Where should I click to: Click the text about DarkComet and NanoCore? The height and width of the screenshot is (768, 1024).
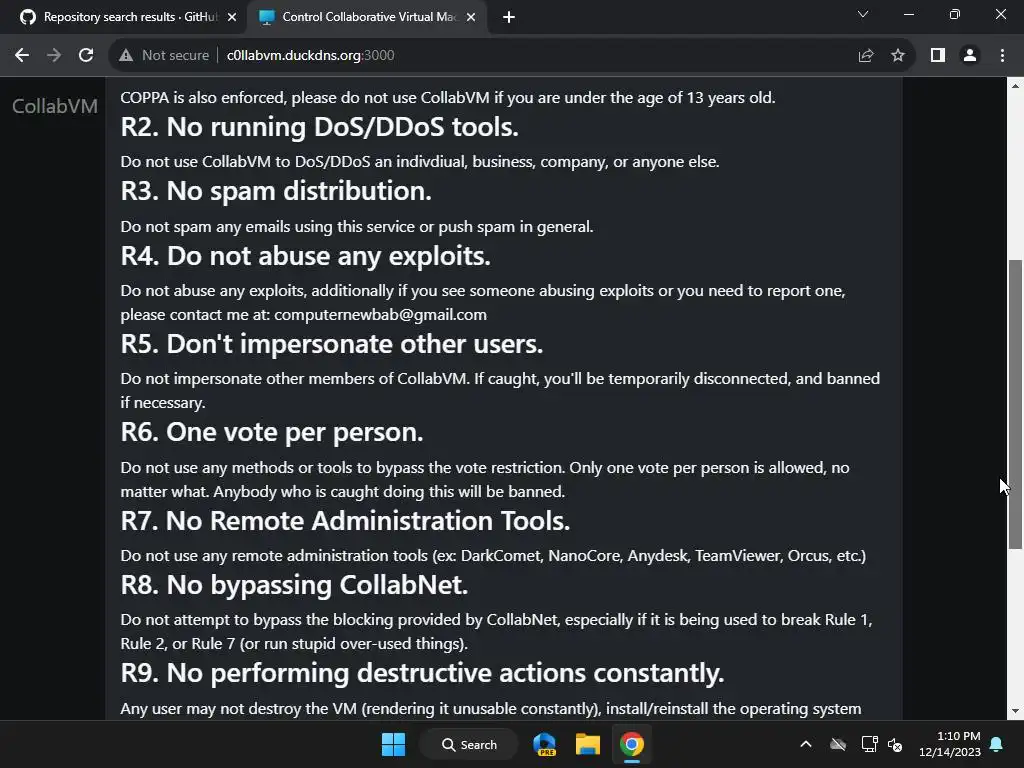tap(492, 556)
